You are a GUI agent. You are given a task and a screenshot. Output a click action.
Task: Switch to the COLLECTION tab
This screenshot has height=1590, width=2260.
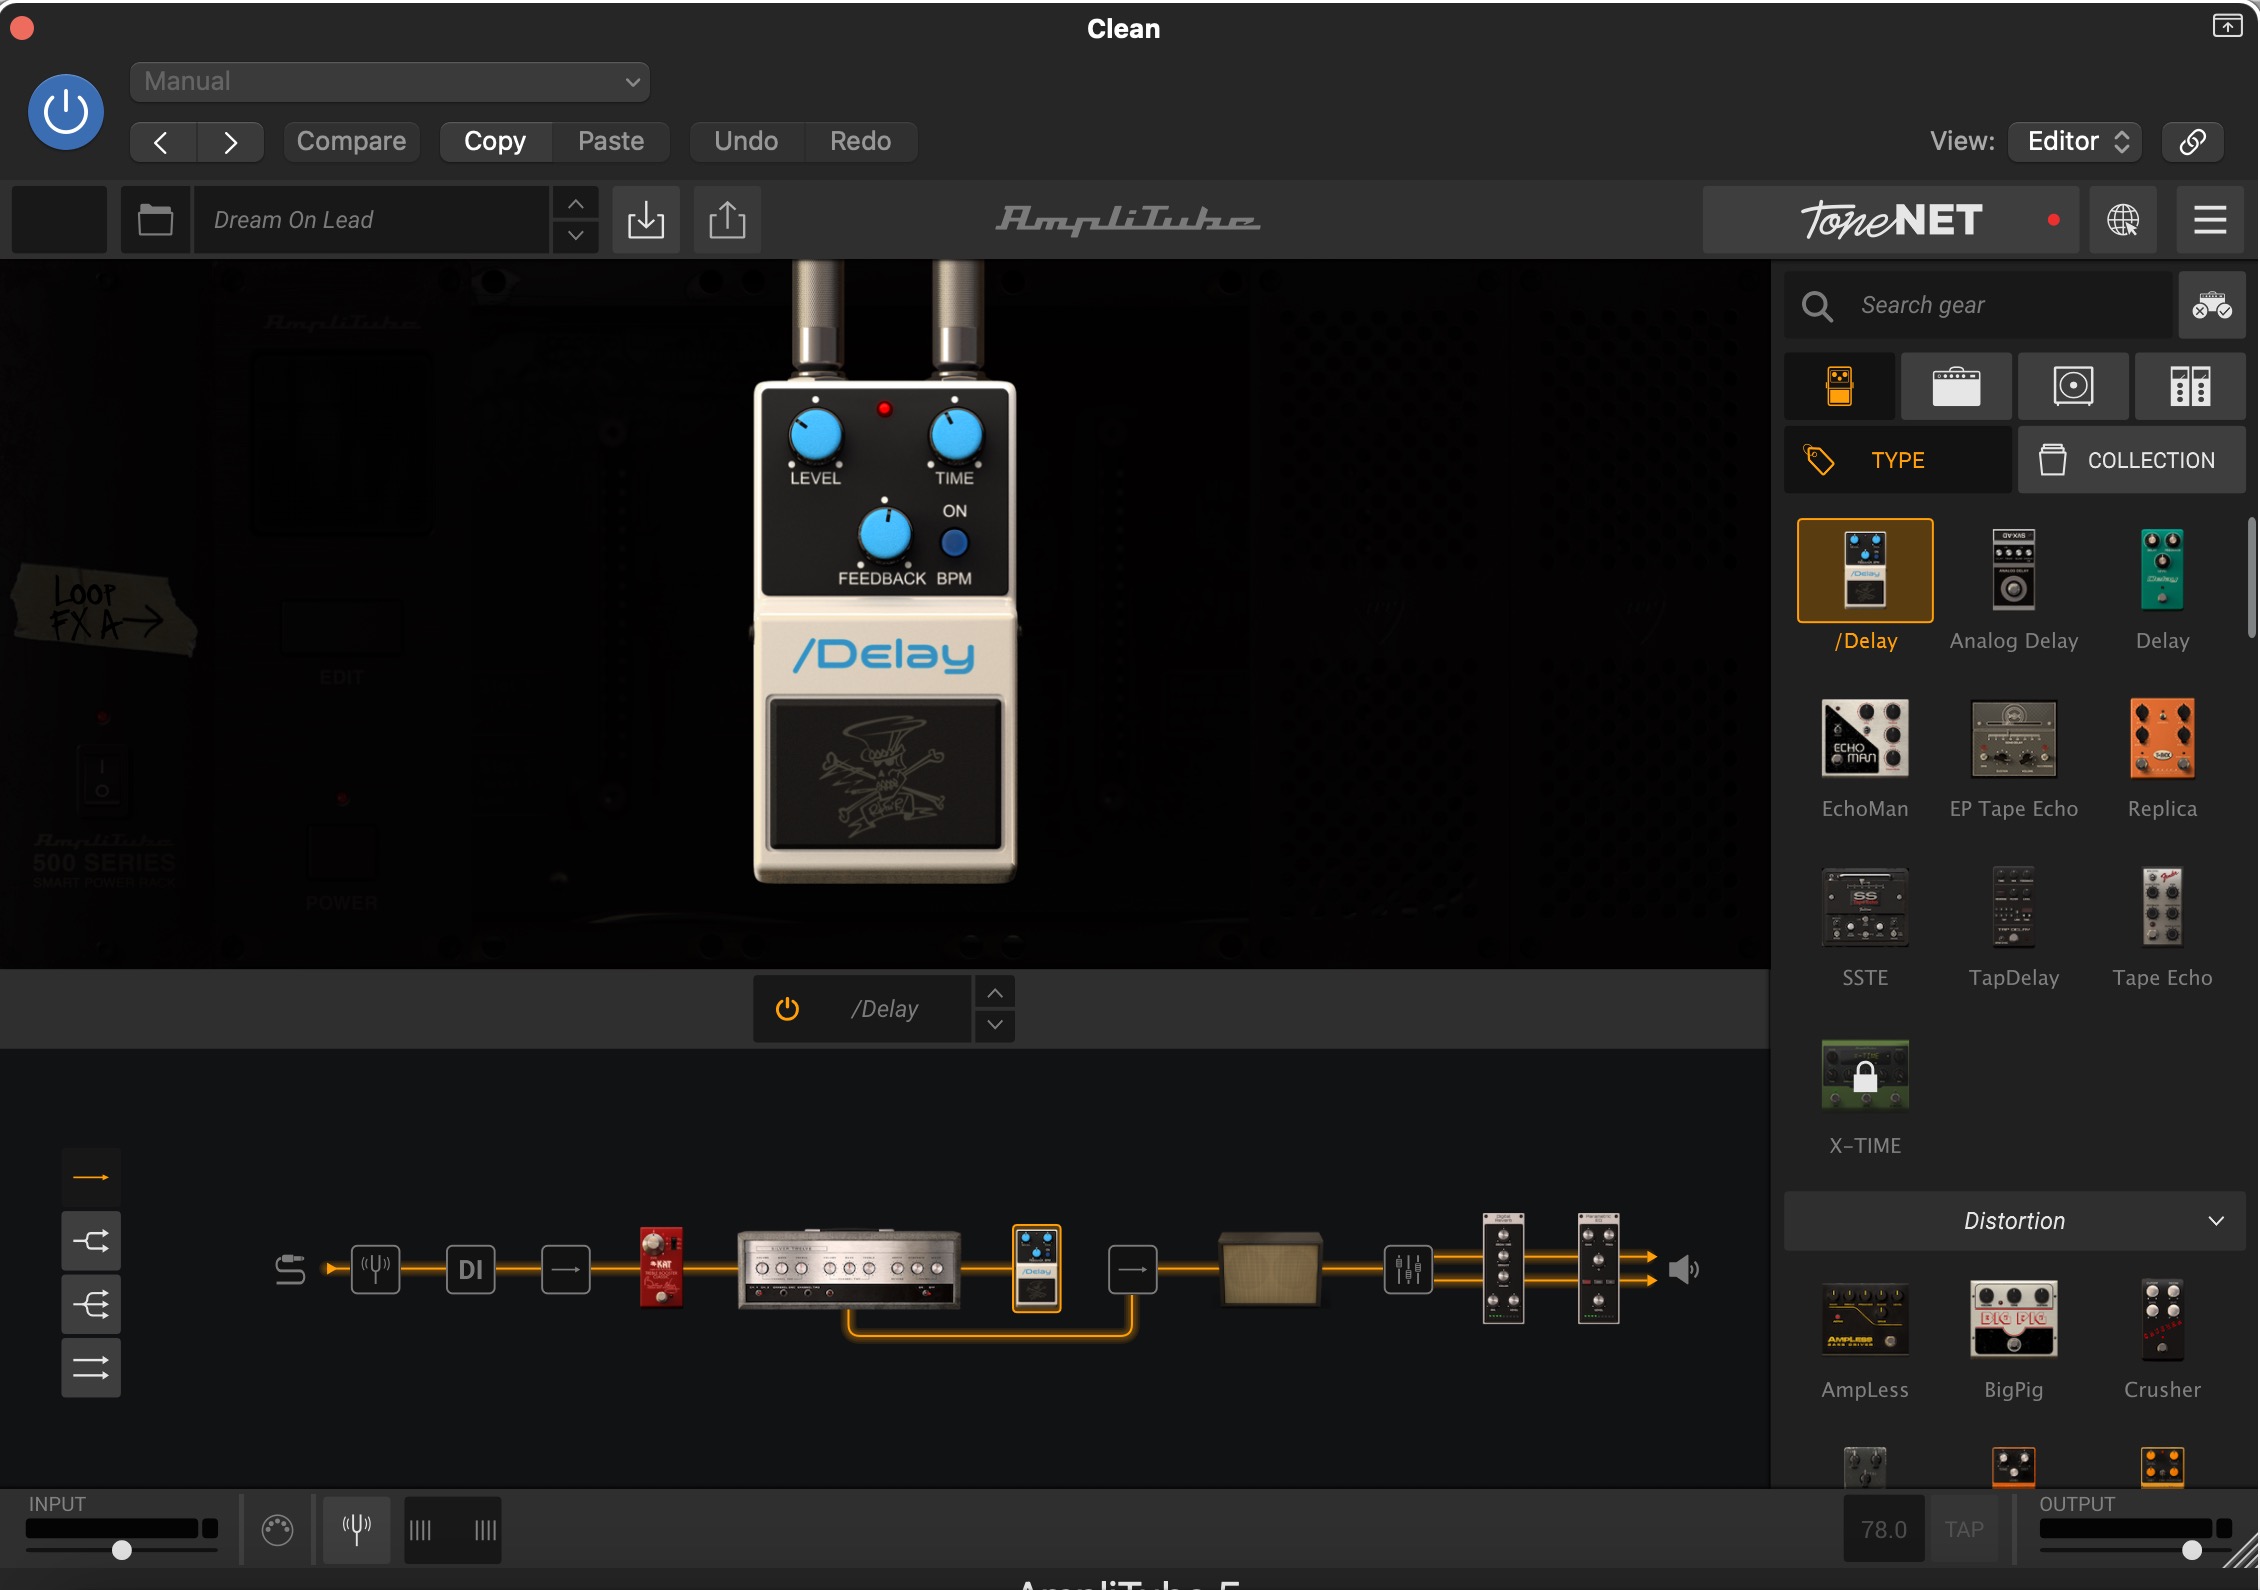[2131, 460]
